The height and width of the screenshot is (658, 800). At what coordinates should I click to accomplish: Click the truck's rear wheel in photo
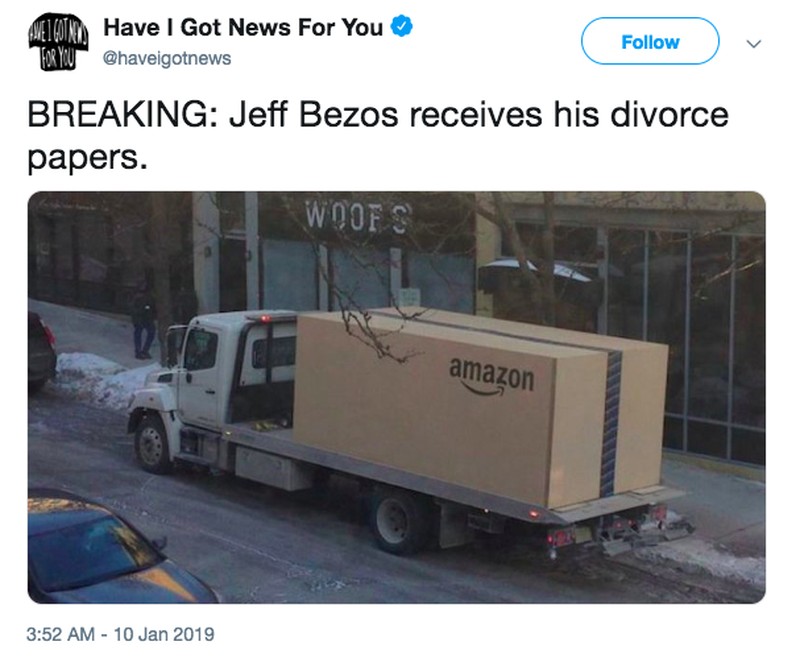pos(395,520)
